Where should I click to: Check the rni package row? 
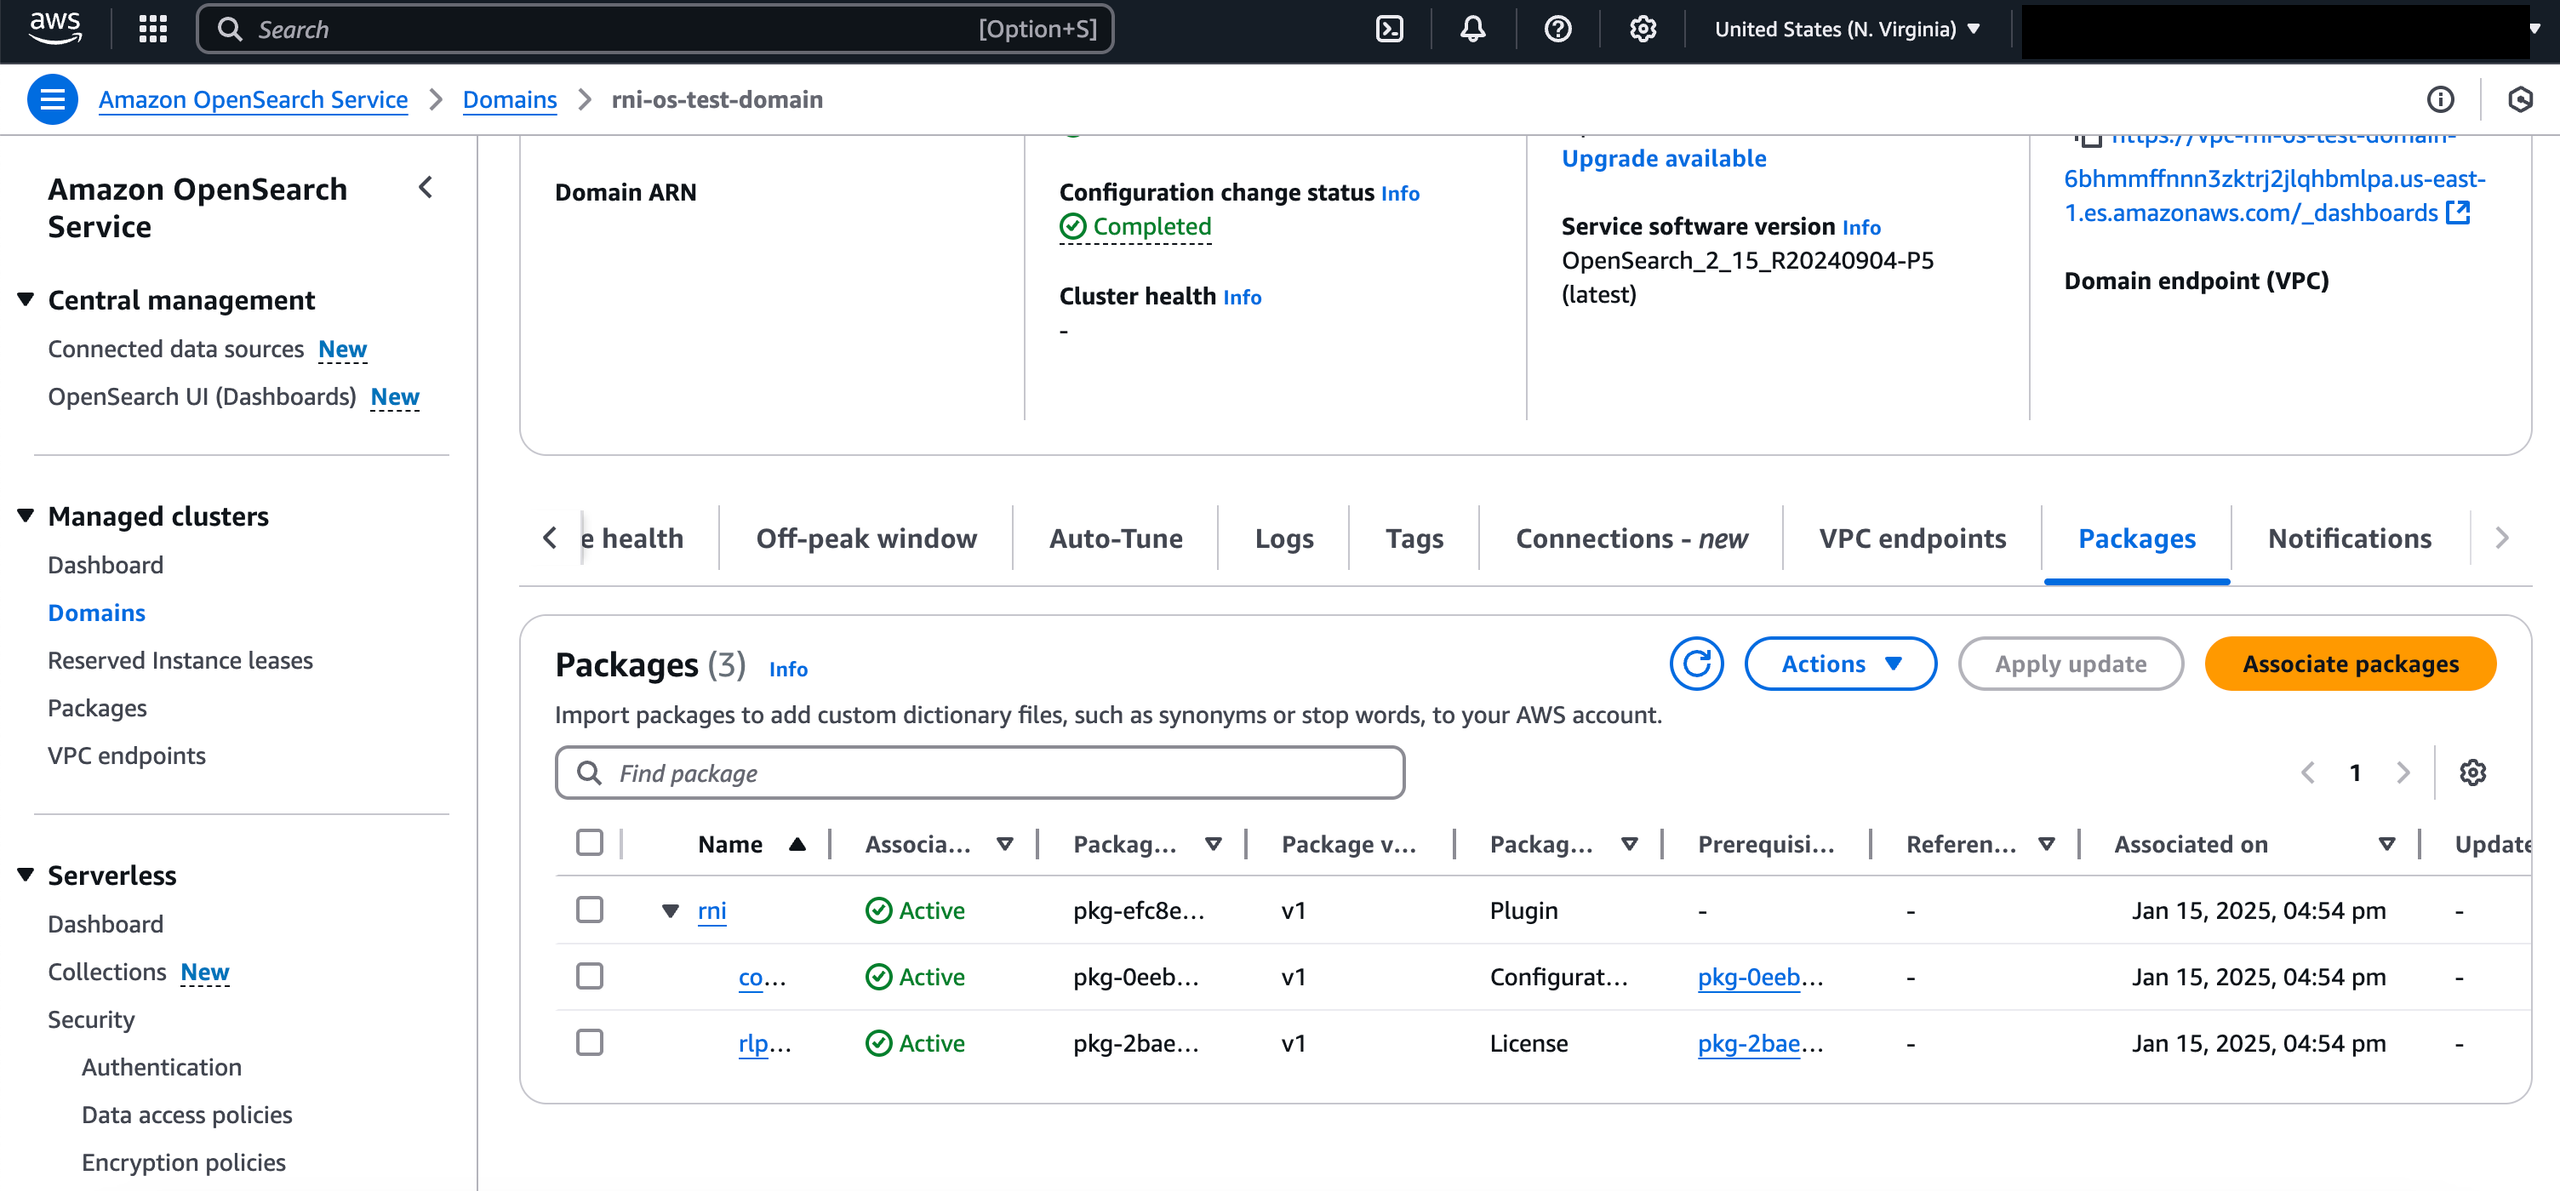590,910
